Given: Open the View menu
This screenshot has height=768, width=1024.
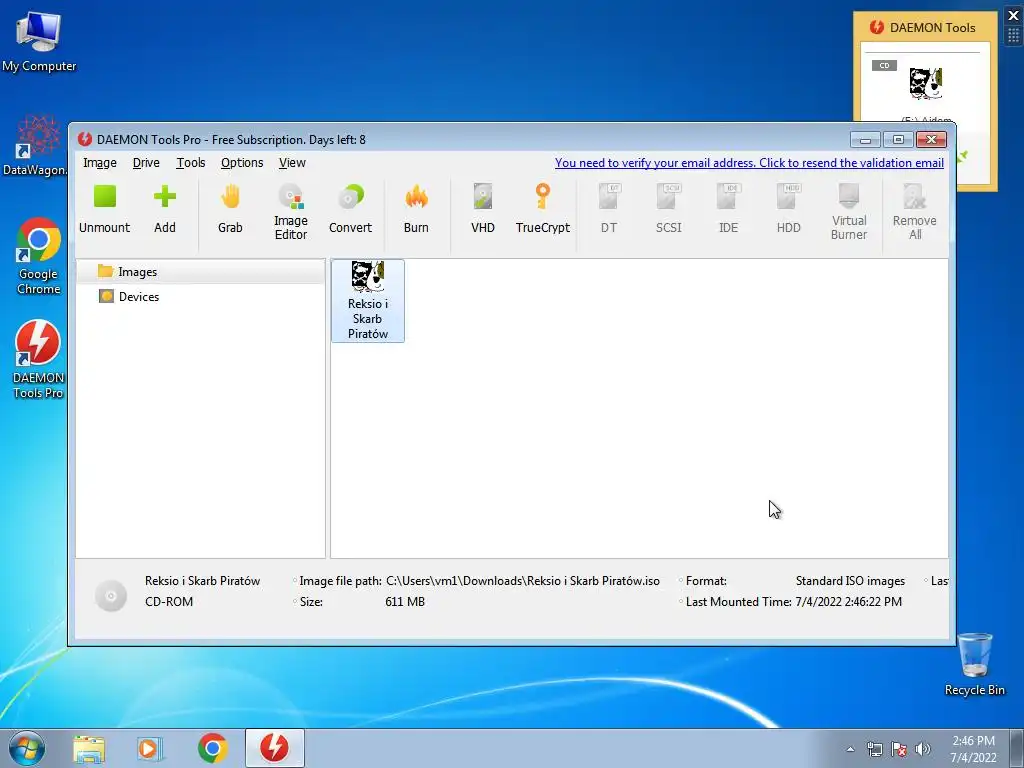Looking at the screenshot, I should tap(292, 163).
